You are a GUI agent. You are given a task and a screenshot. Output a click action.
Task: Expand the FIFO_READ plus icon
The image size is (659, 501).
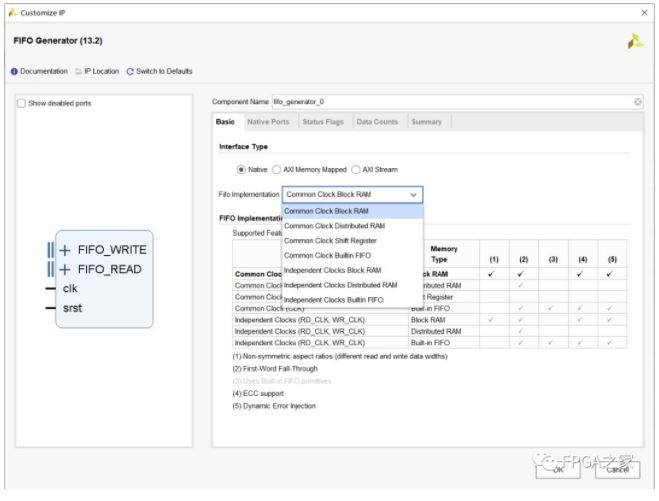click(64, 269)
